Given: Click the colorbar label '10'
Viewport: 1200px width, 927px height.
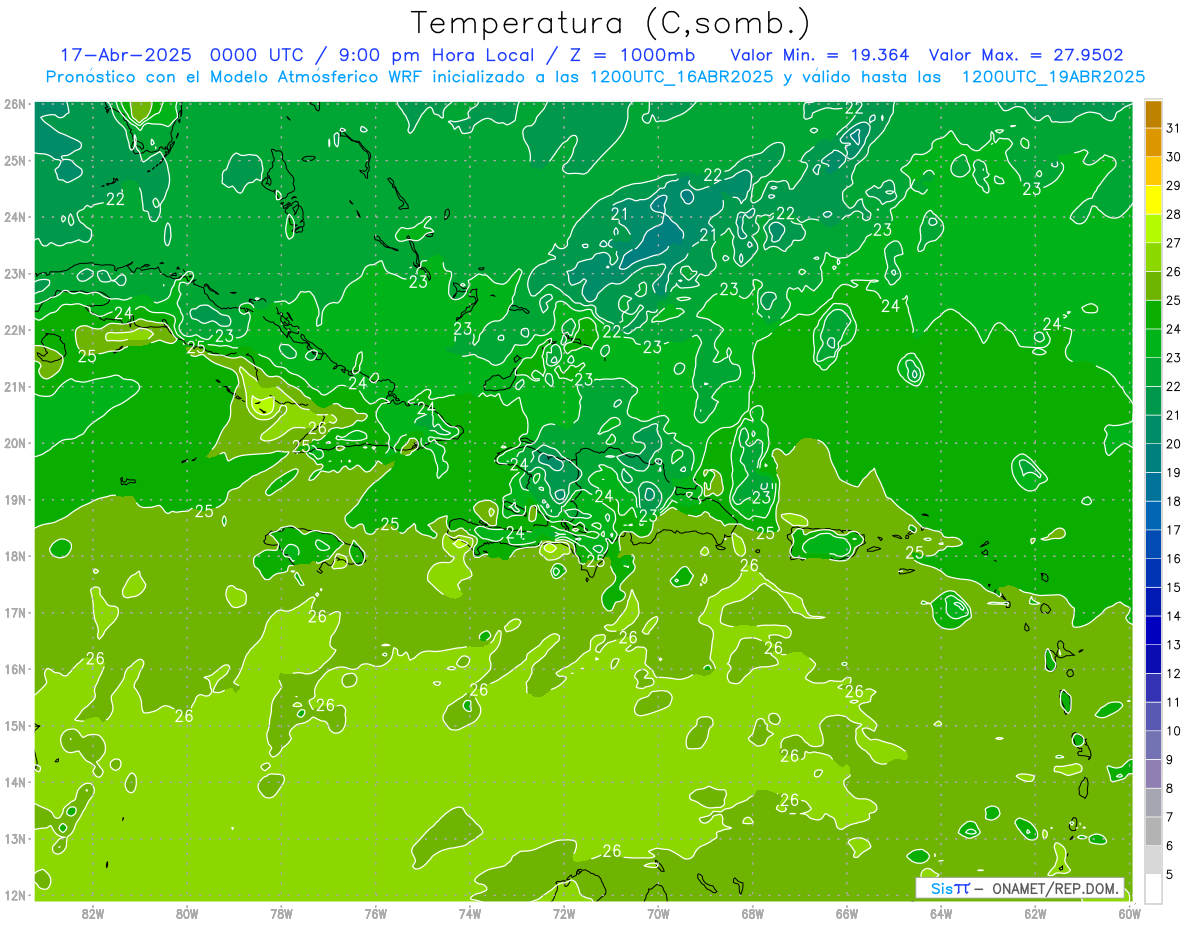Looking at the screenshot, I should (x=1173, y=731).
